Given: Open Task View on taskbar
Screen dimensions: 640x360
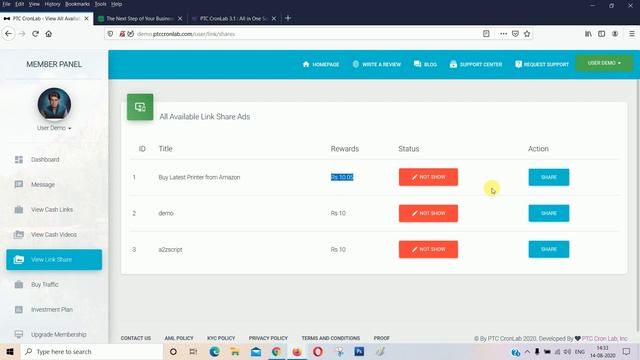Looking at the screenshot, I should 193,351.
